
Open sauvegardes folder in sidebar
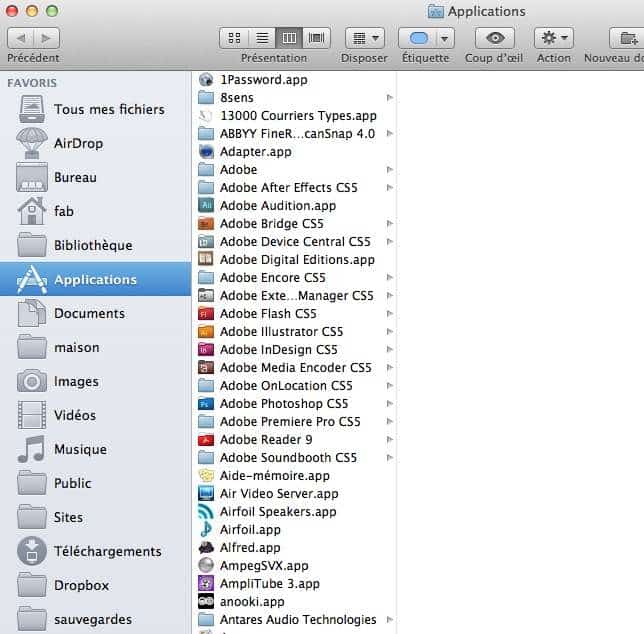click(x=96, y=619)
